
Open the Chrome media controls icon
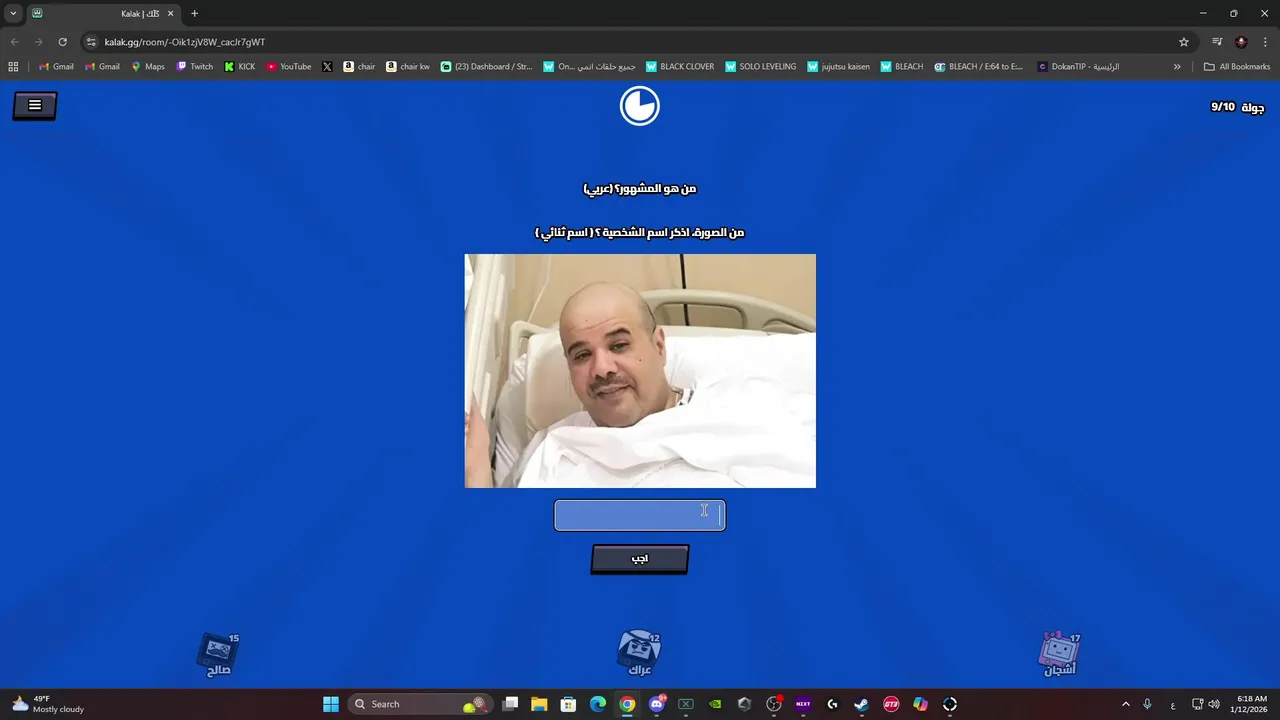[x=1217, y=42]
